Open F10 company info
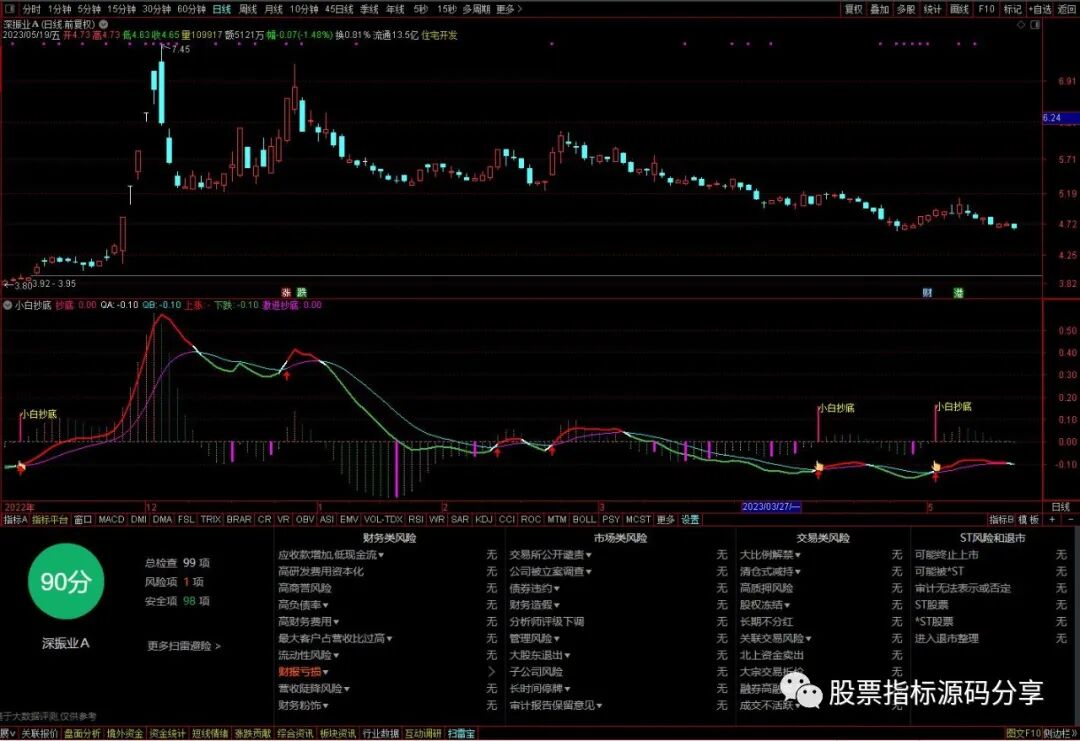 pos(986,9)
